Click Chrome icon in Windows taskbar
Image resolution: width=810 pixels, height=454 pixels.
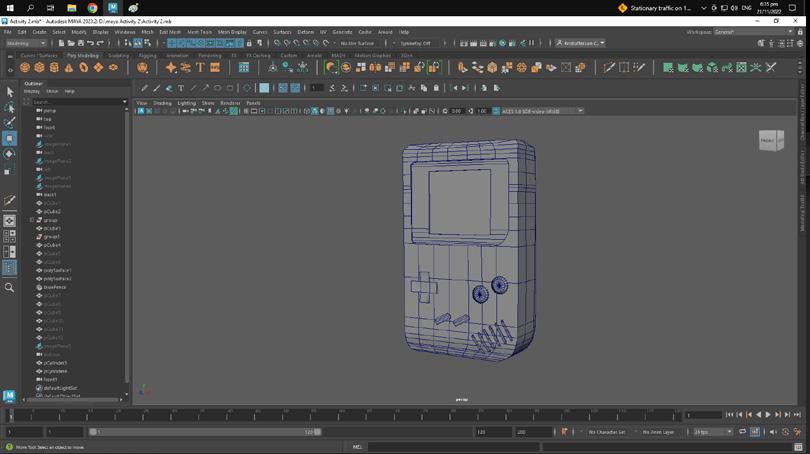point(92,7)
